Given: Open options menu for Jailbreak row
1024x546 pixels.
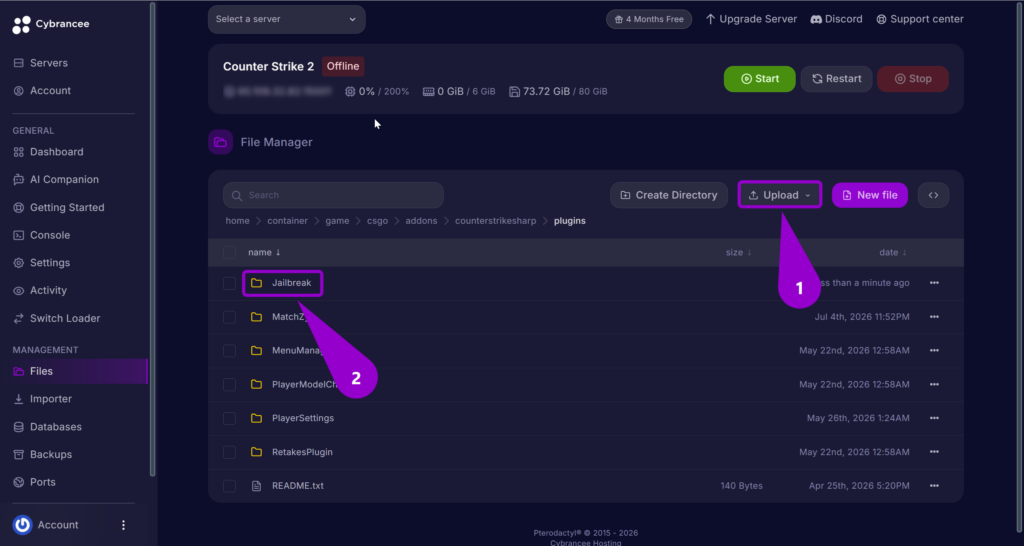Looking at the screenshot, I should point(934,283).
